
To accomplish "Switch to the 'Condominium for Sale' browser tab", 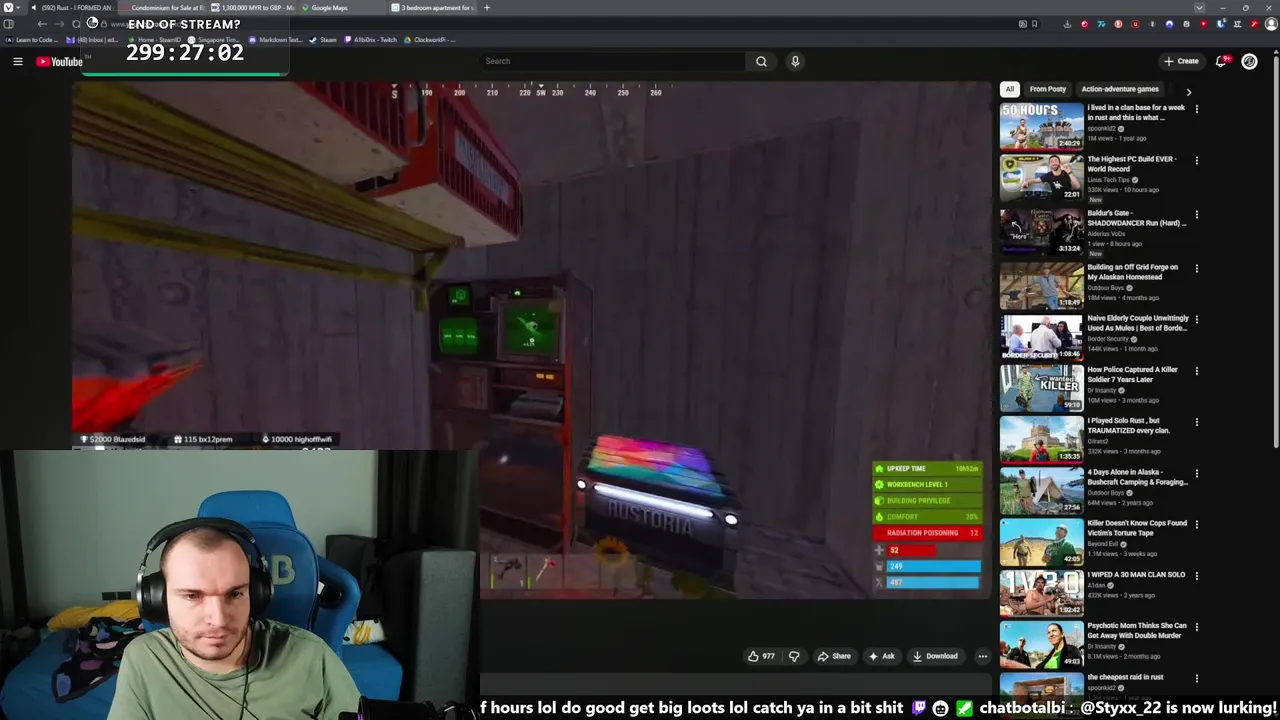I will click(x=162, y=8).
